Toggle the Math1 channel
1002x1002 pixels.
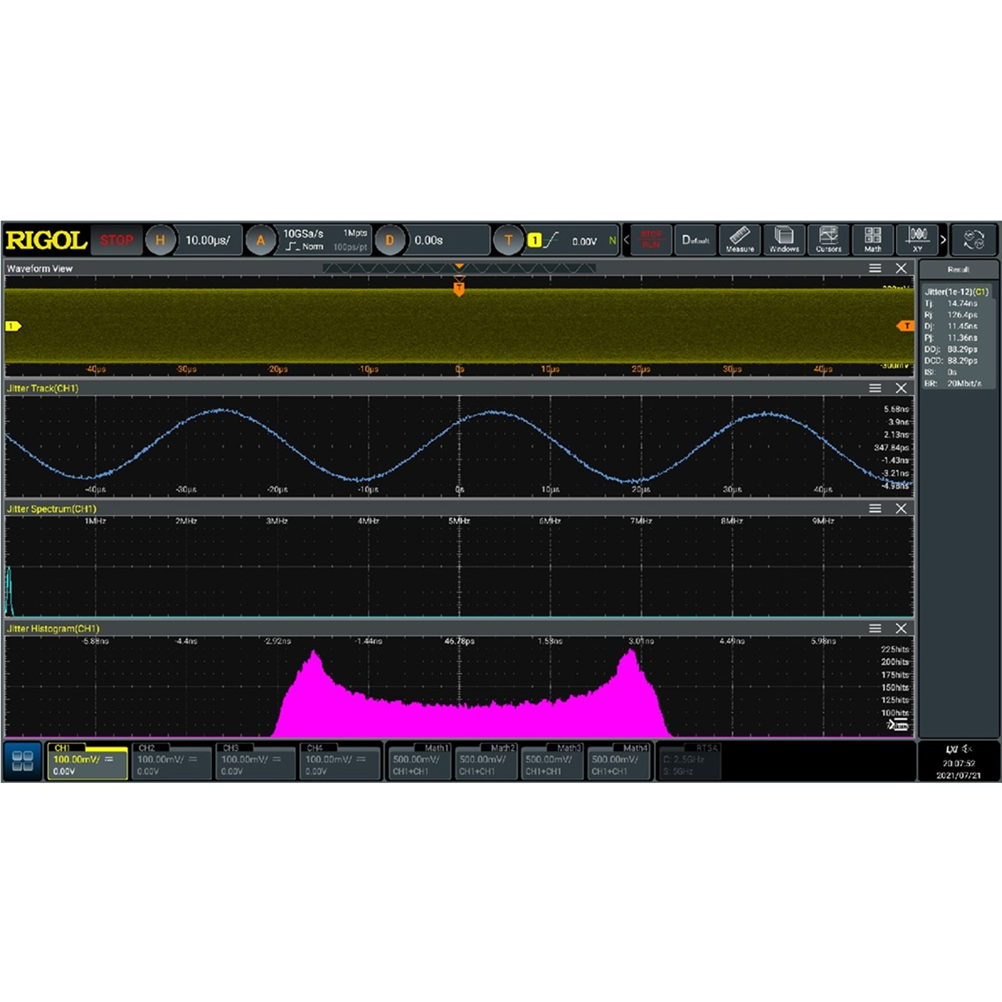[420, 761]
